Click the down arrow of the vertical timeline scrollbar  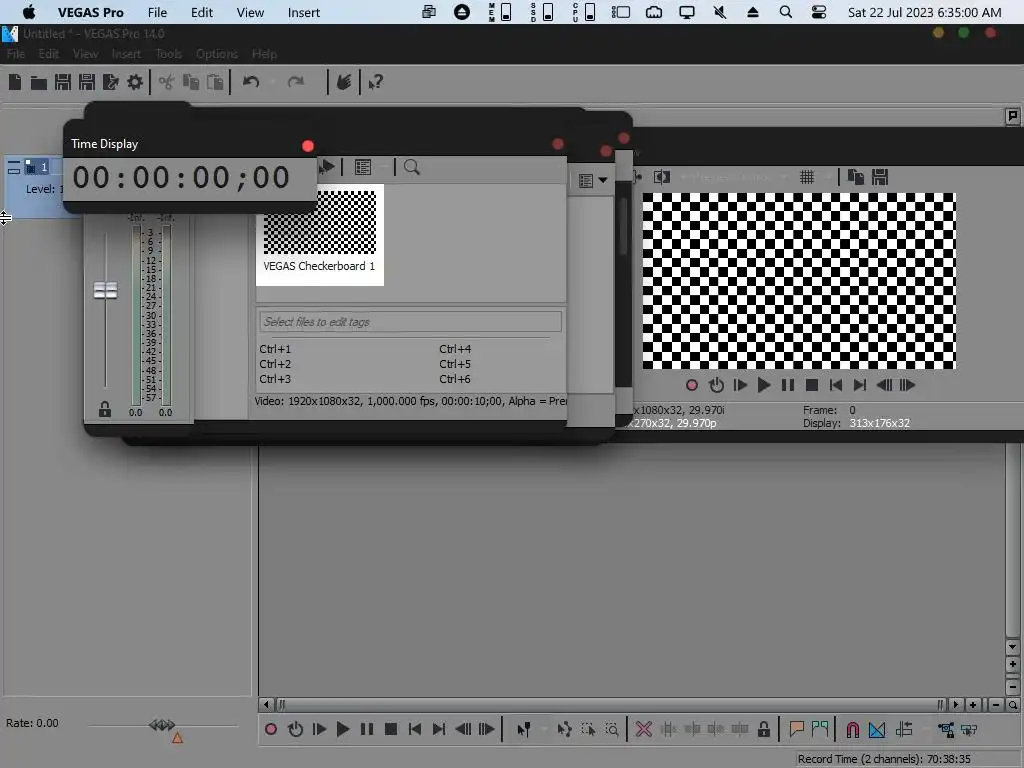coord(1012,647)
